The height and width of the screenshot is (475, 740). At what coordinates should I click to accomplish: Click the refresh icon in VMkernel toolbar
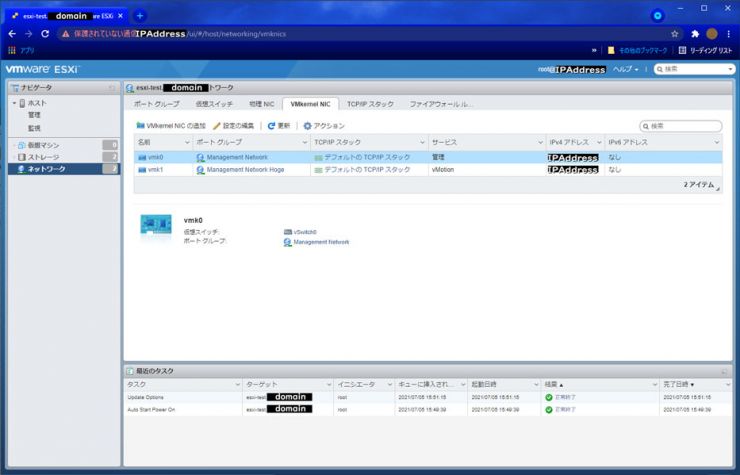tap(271, 126)
